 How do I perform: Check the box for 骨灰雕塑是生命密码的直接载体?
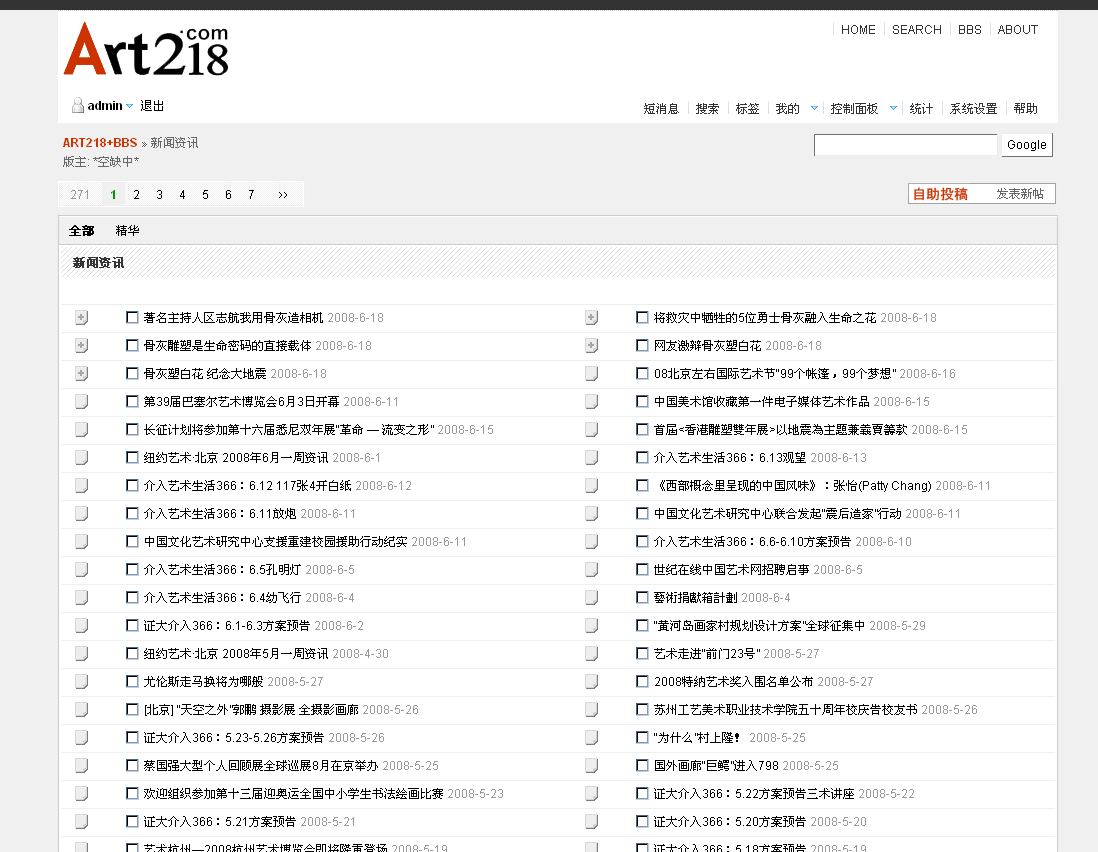pyautogui.click(x=132, y=345)
